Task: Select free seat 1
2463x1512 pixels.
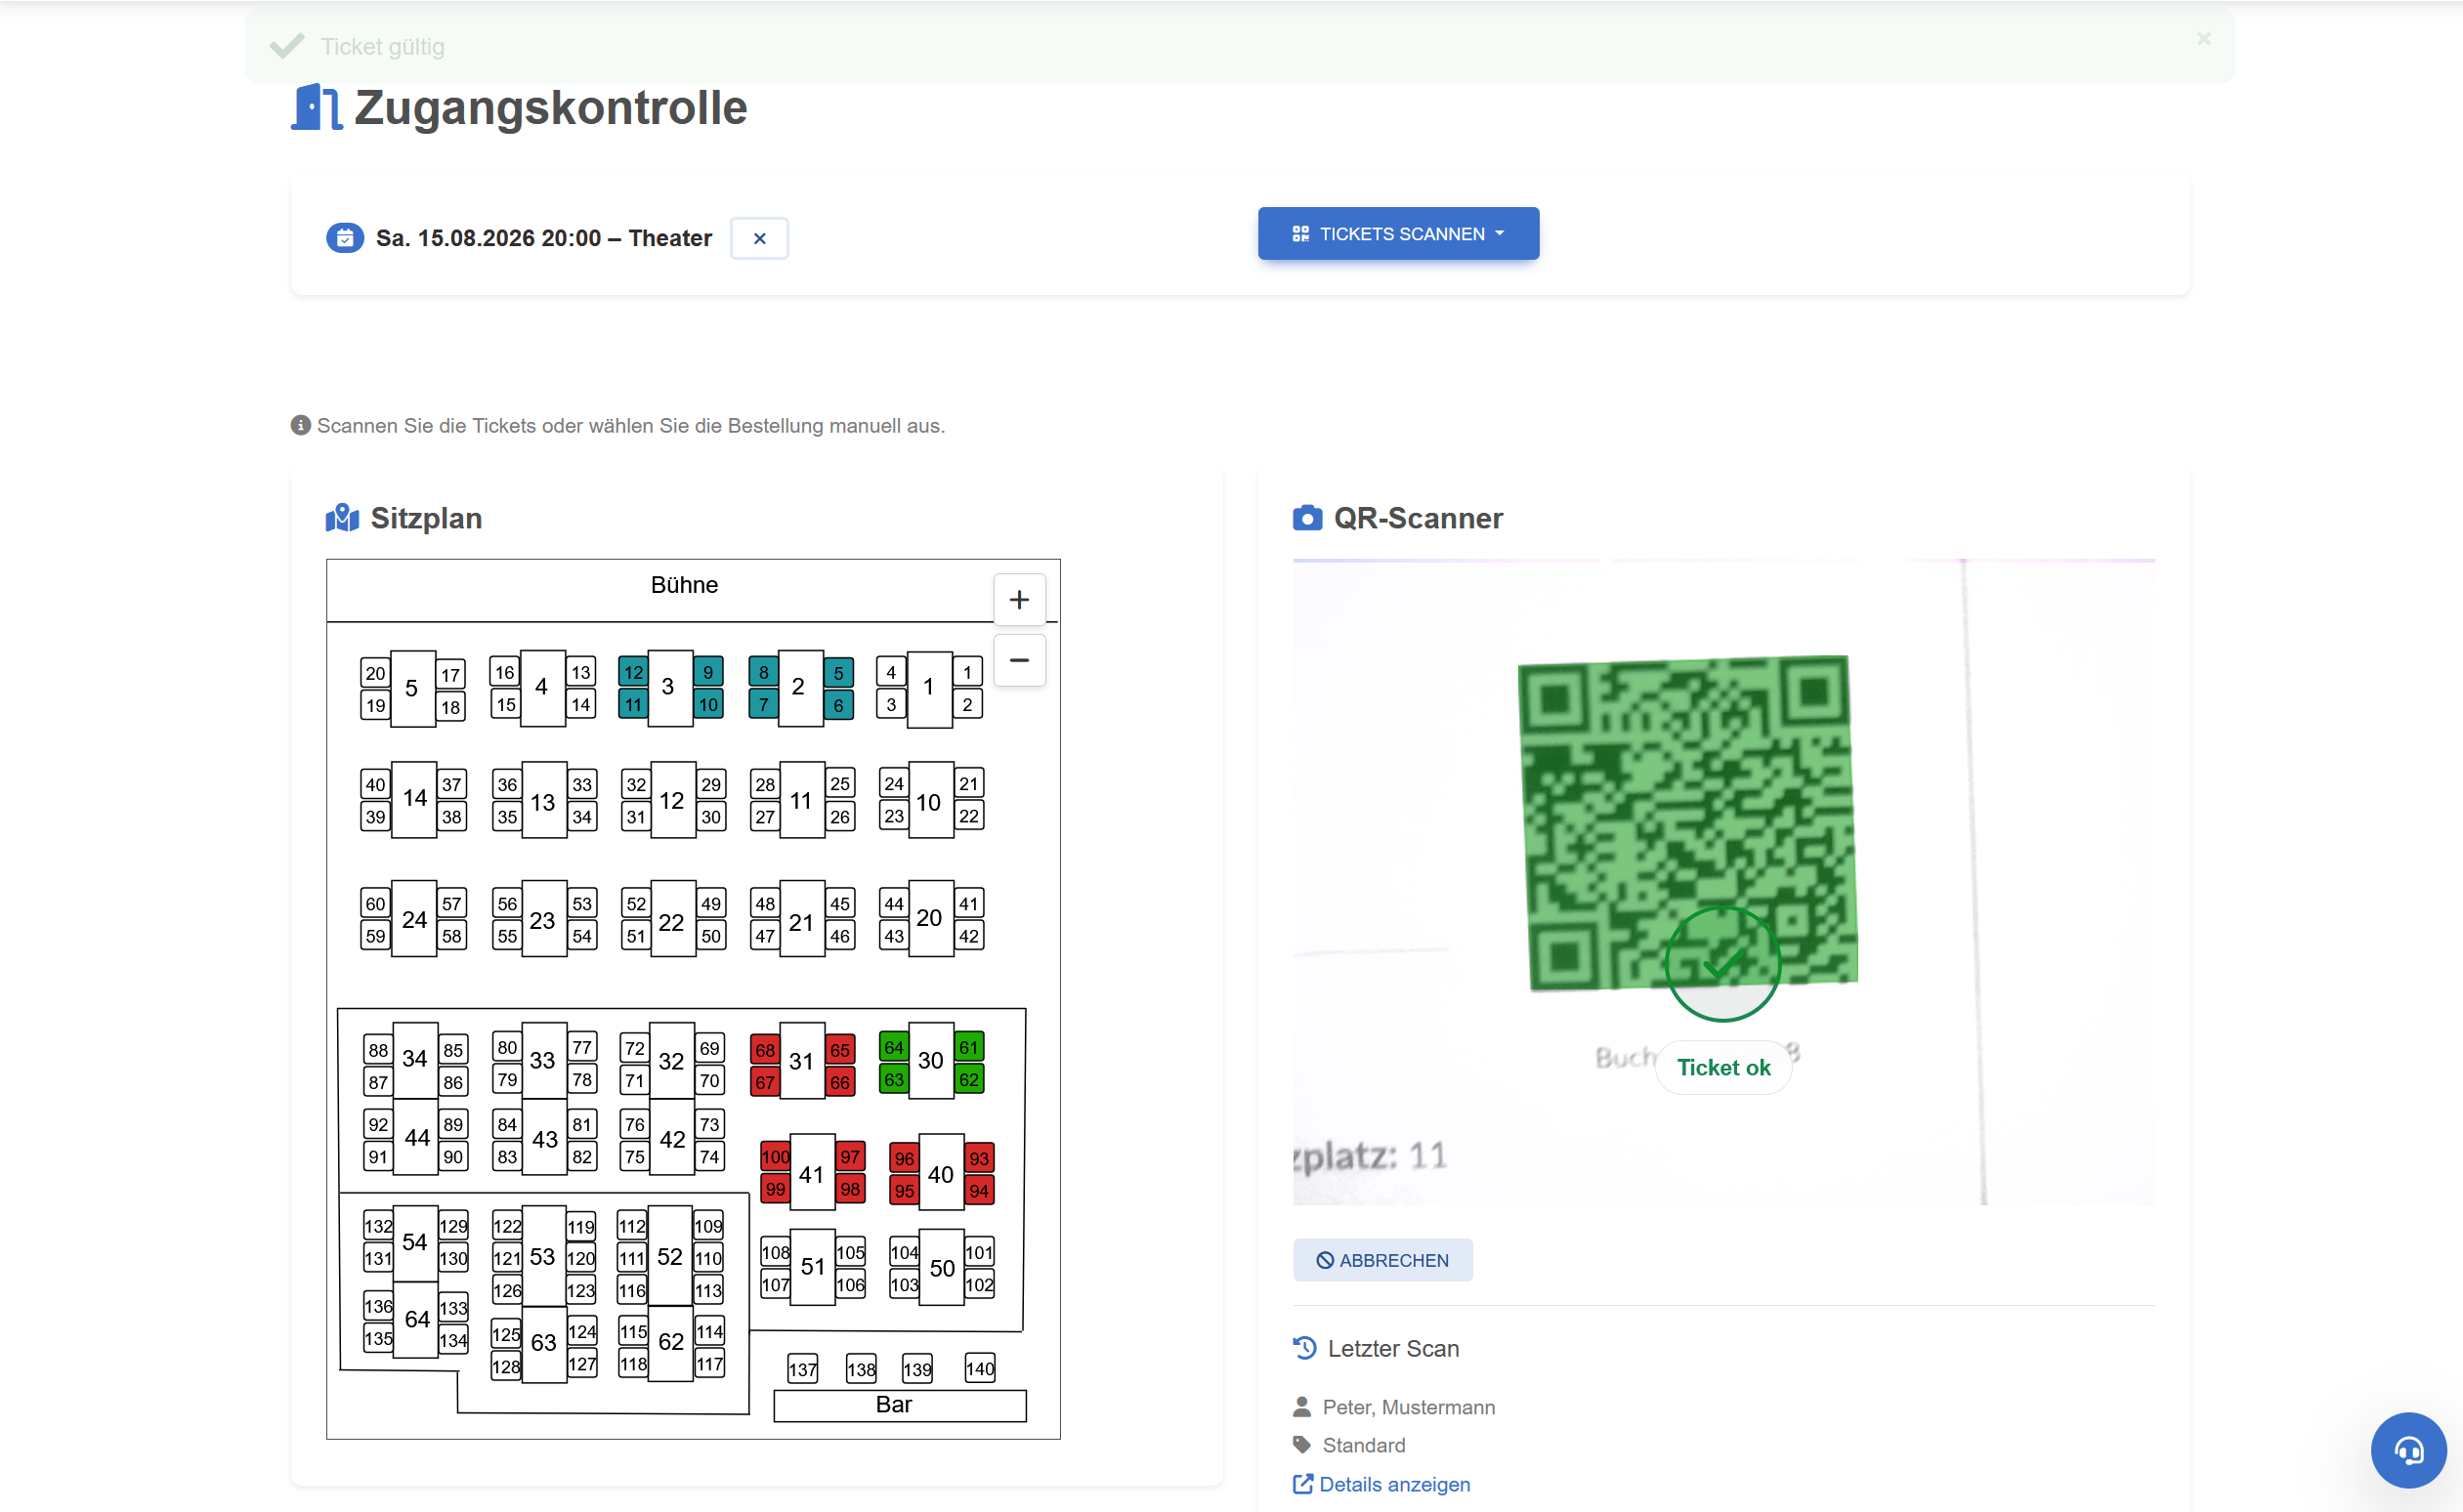Action: 967,672
